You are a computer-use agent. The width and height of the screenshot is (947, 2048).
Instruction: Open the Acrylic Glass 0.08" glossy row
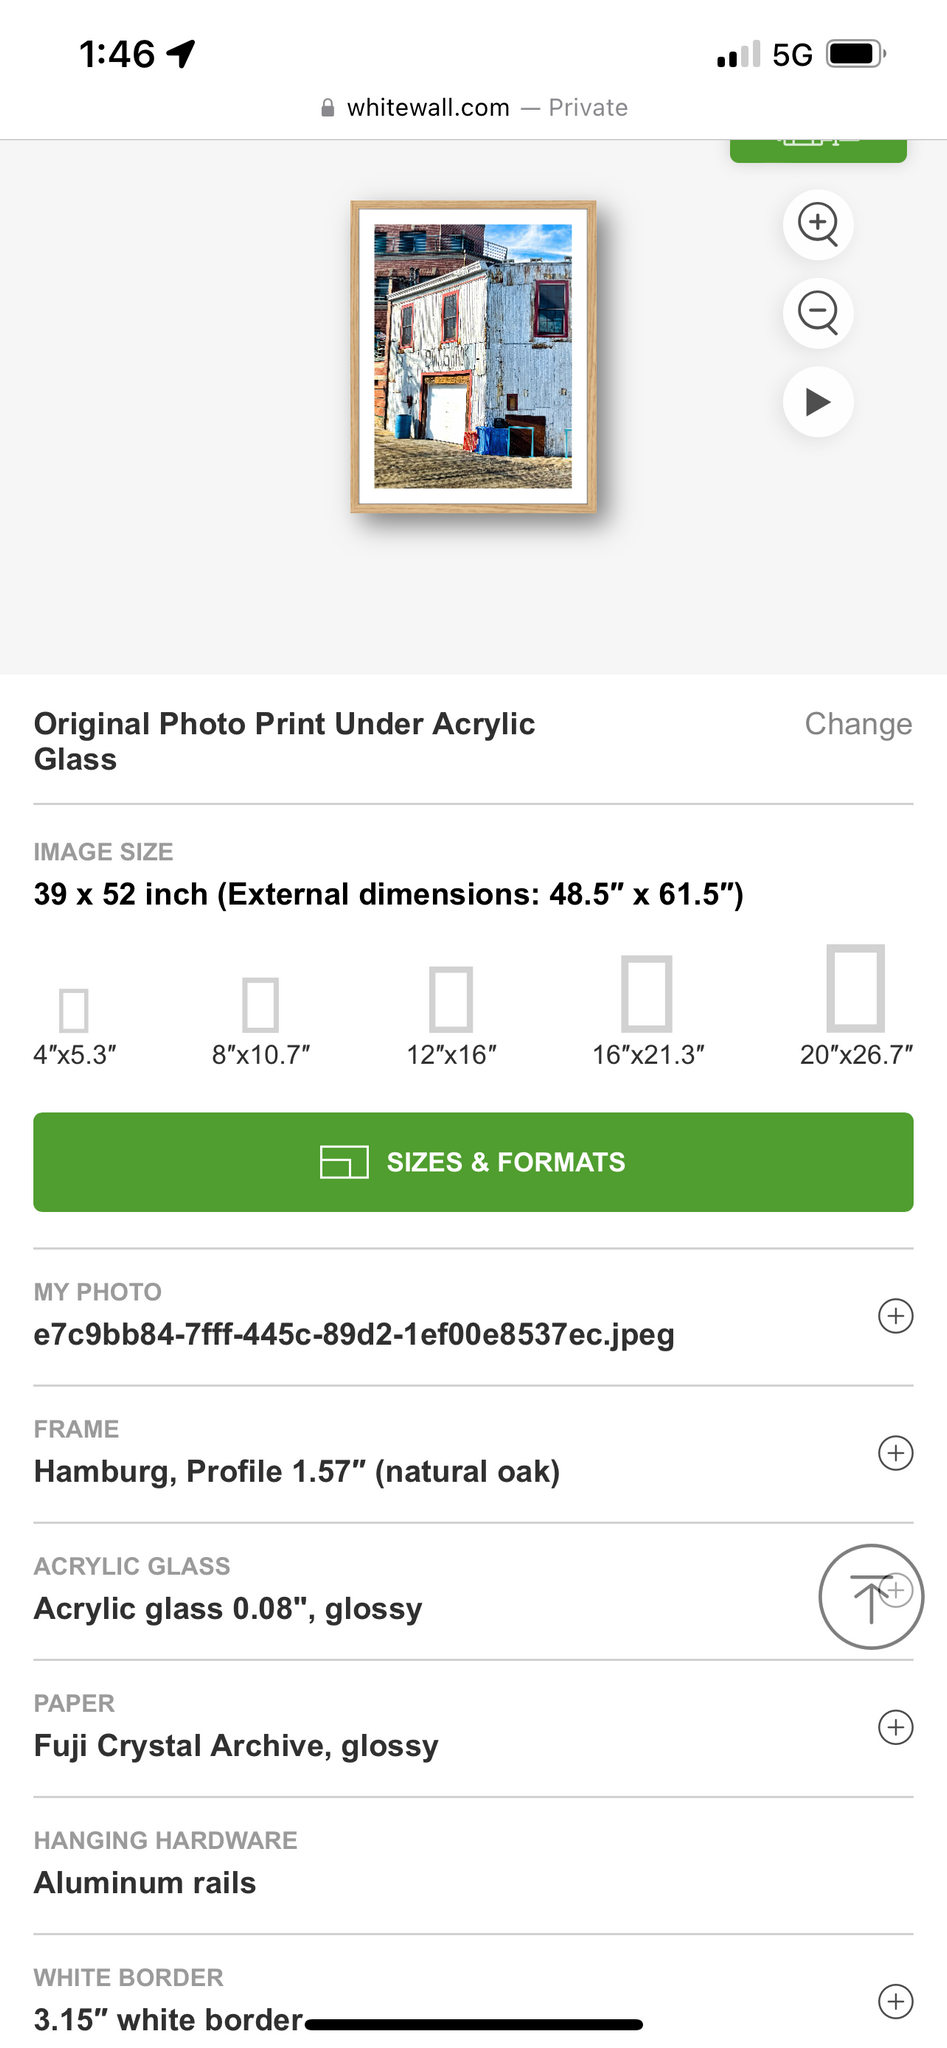pos(400,1590)
